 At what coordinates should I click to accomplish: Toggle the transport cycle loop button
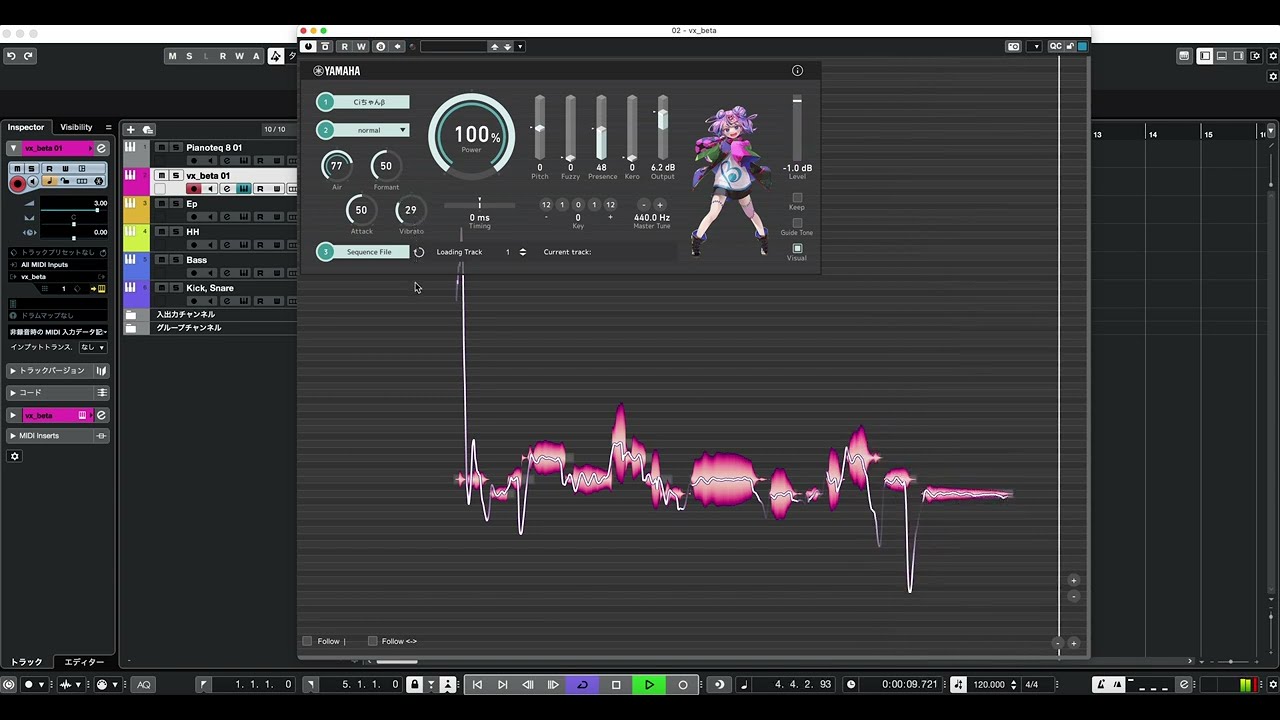(582, 685)
